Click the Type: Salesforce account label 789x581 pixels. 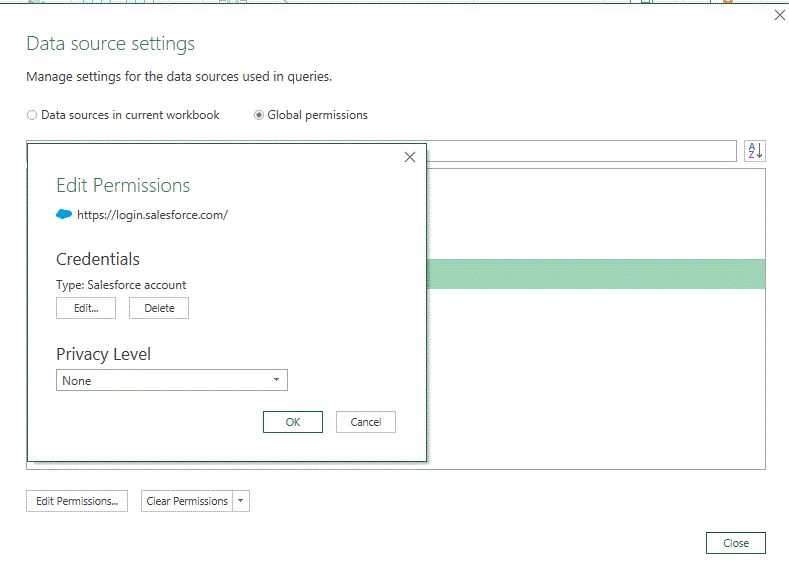(121, 285)
